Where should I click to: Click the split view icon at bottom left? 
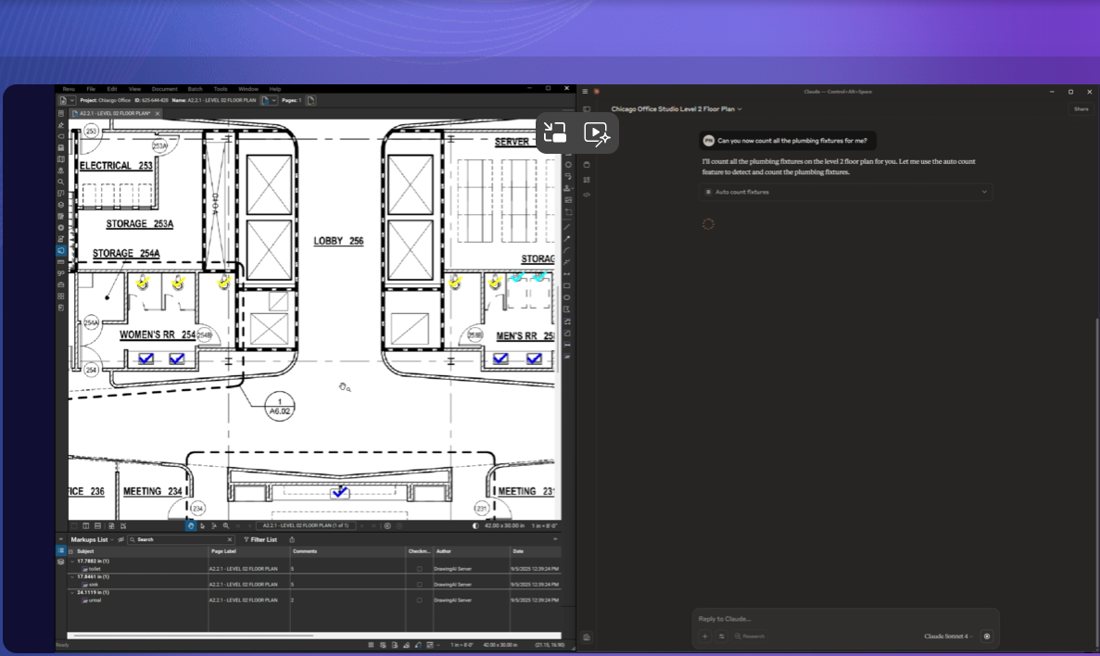click(x=85, y=525)
